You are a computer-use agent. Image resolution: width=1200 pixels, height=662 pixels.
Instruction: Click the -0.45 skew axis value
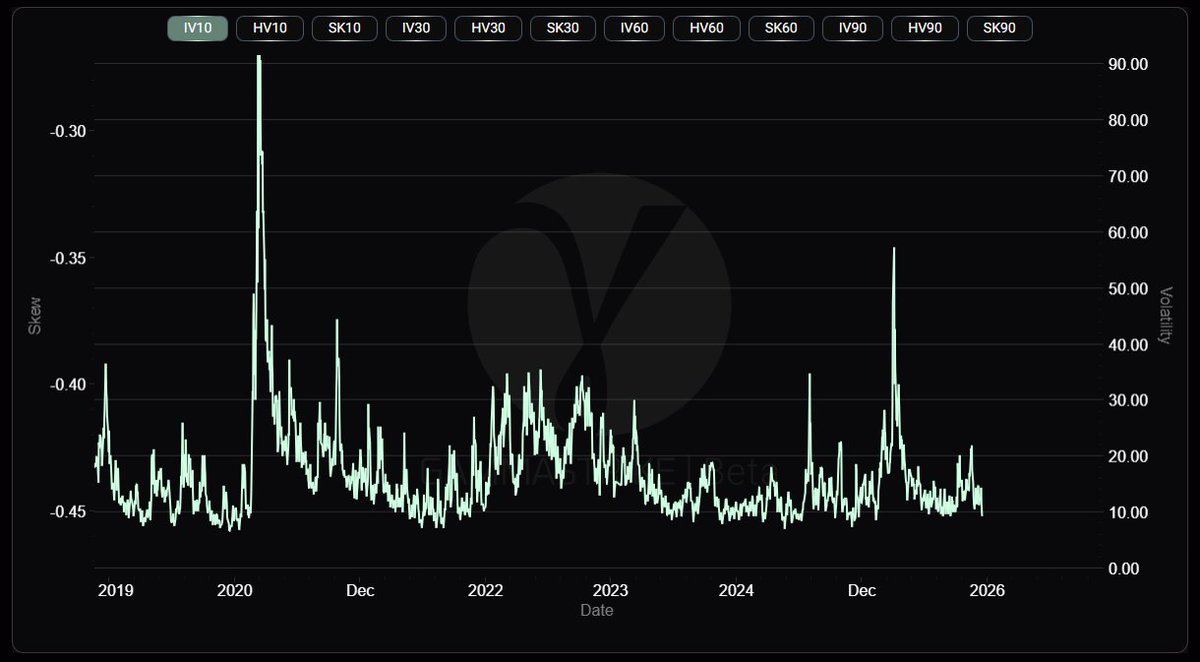(68, 511)
